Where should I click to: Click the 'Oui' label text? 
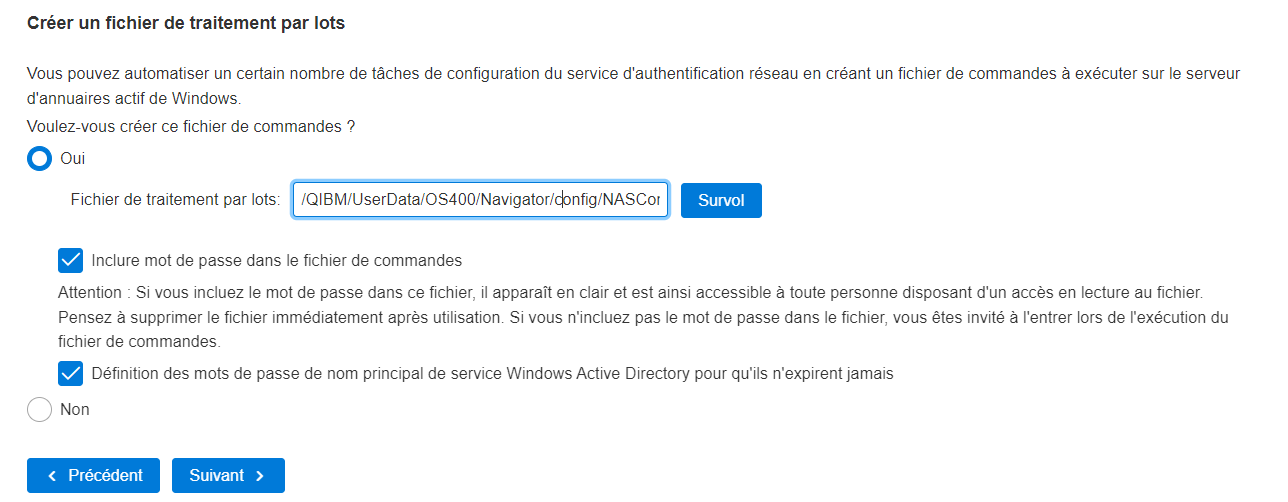72,159
